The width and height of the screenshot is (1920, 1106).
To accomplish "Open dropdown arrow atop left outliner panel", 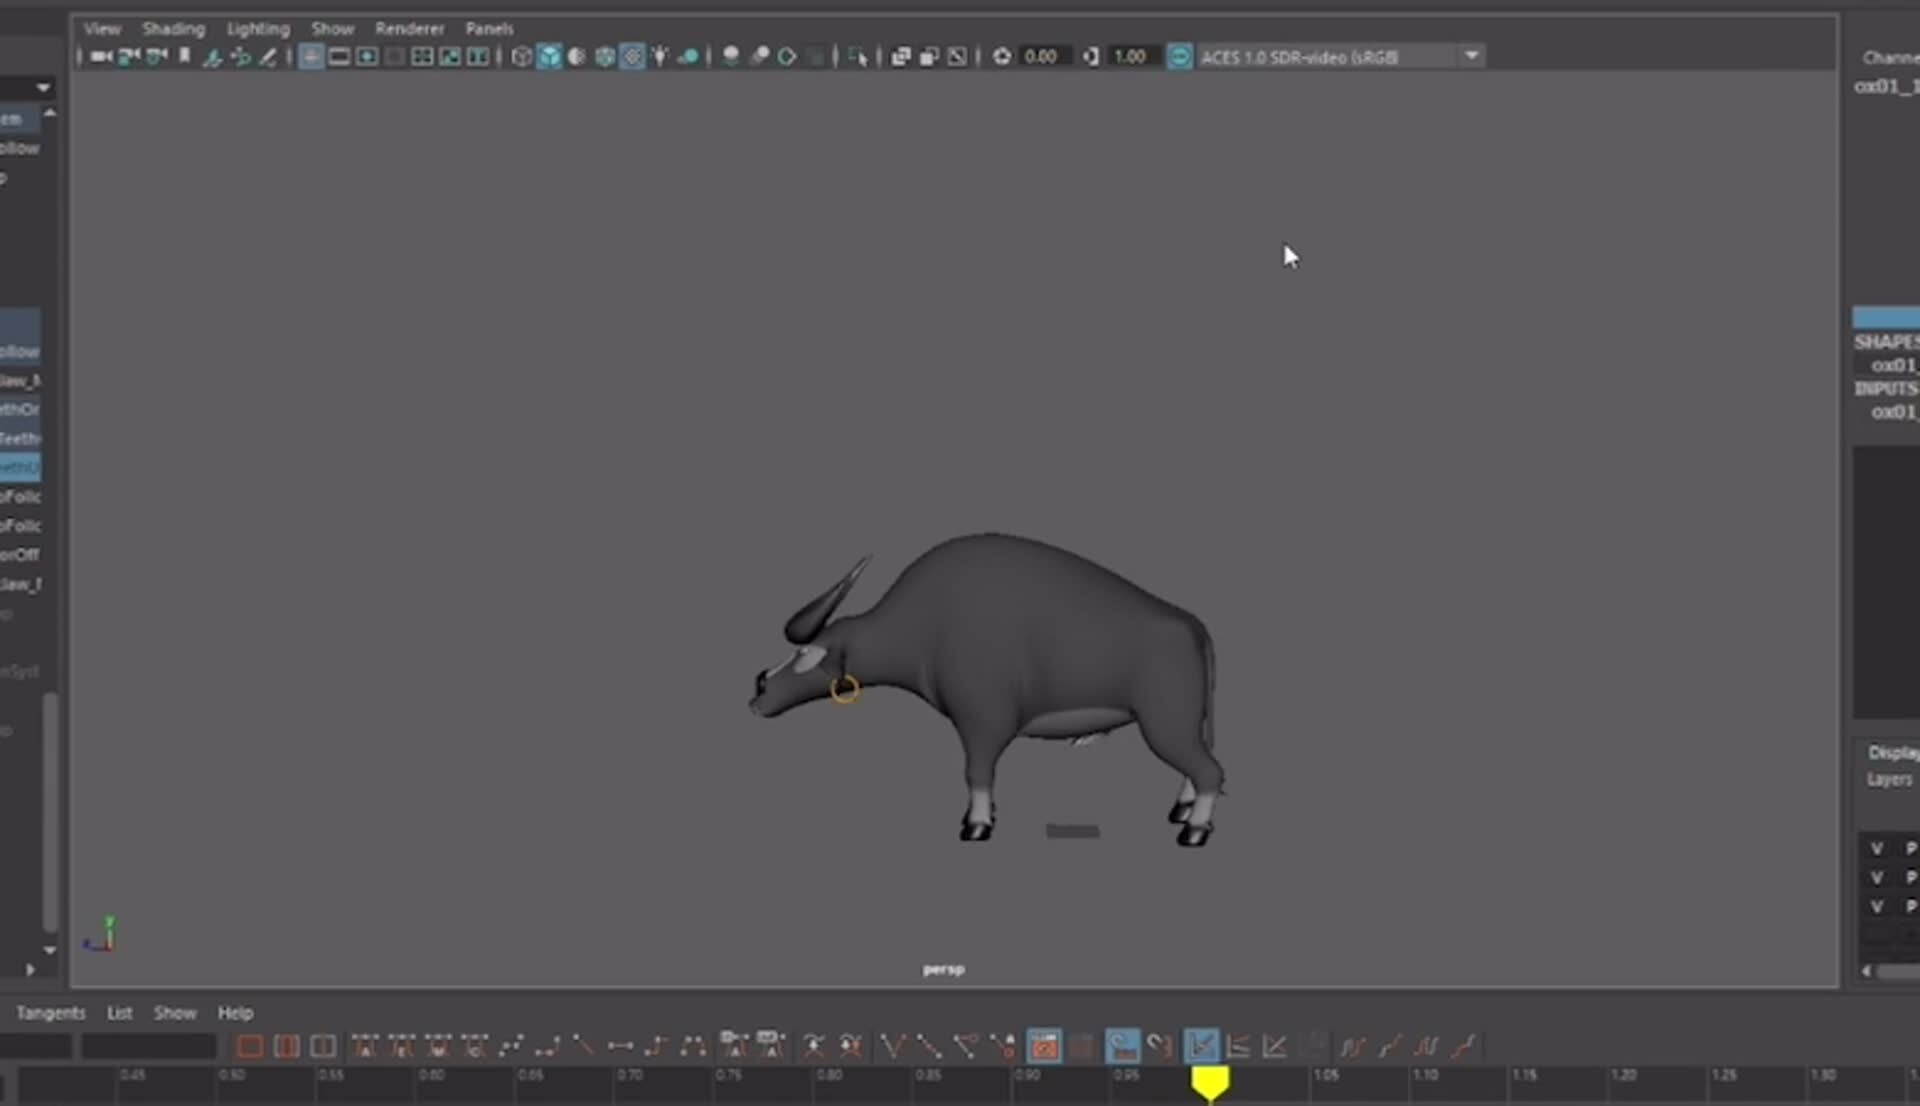I will (x=42, y=88).
